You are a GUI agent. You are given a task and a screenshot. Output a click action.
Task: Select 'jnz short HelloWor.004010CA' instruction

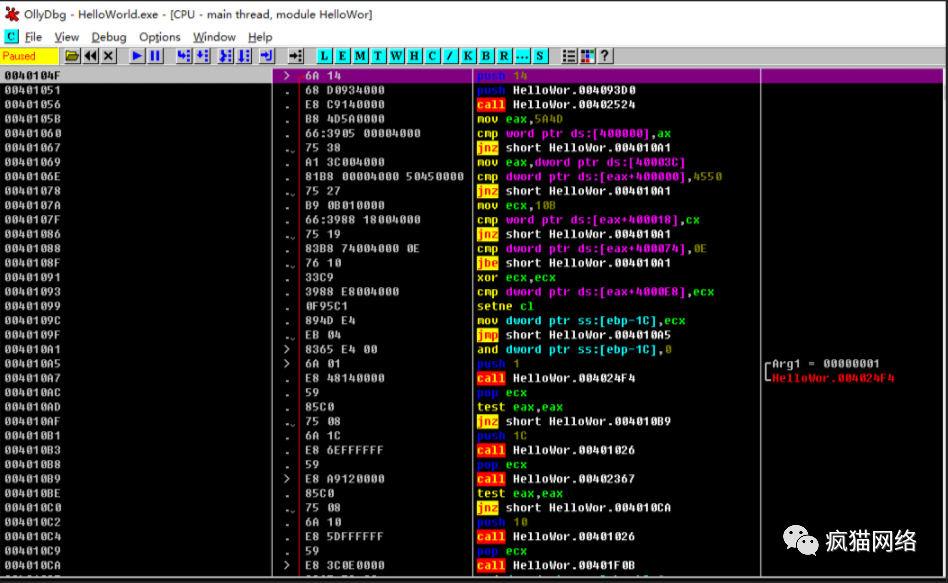(x=574, y=508)
